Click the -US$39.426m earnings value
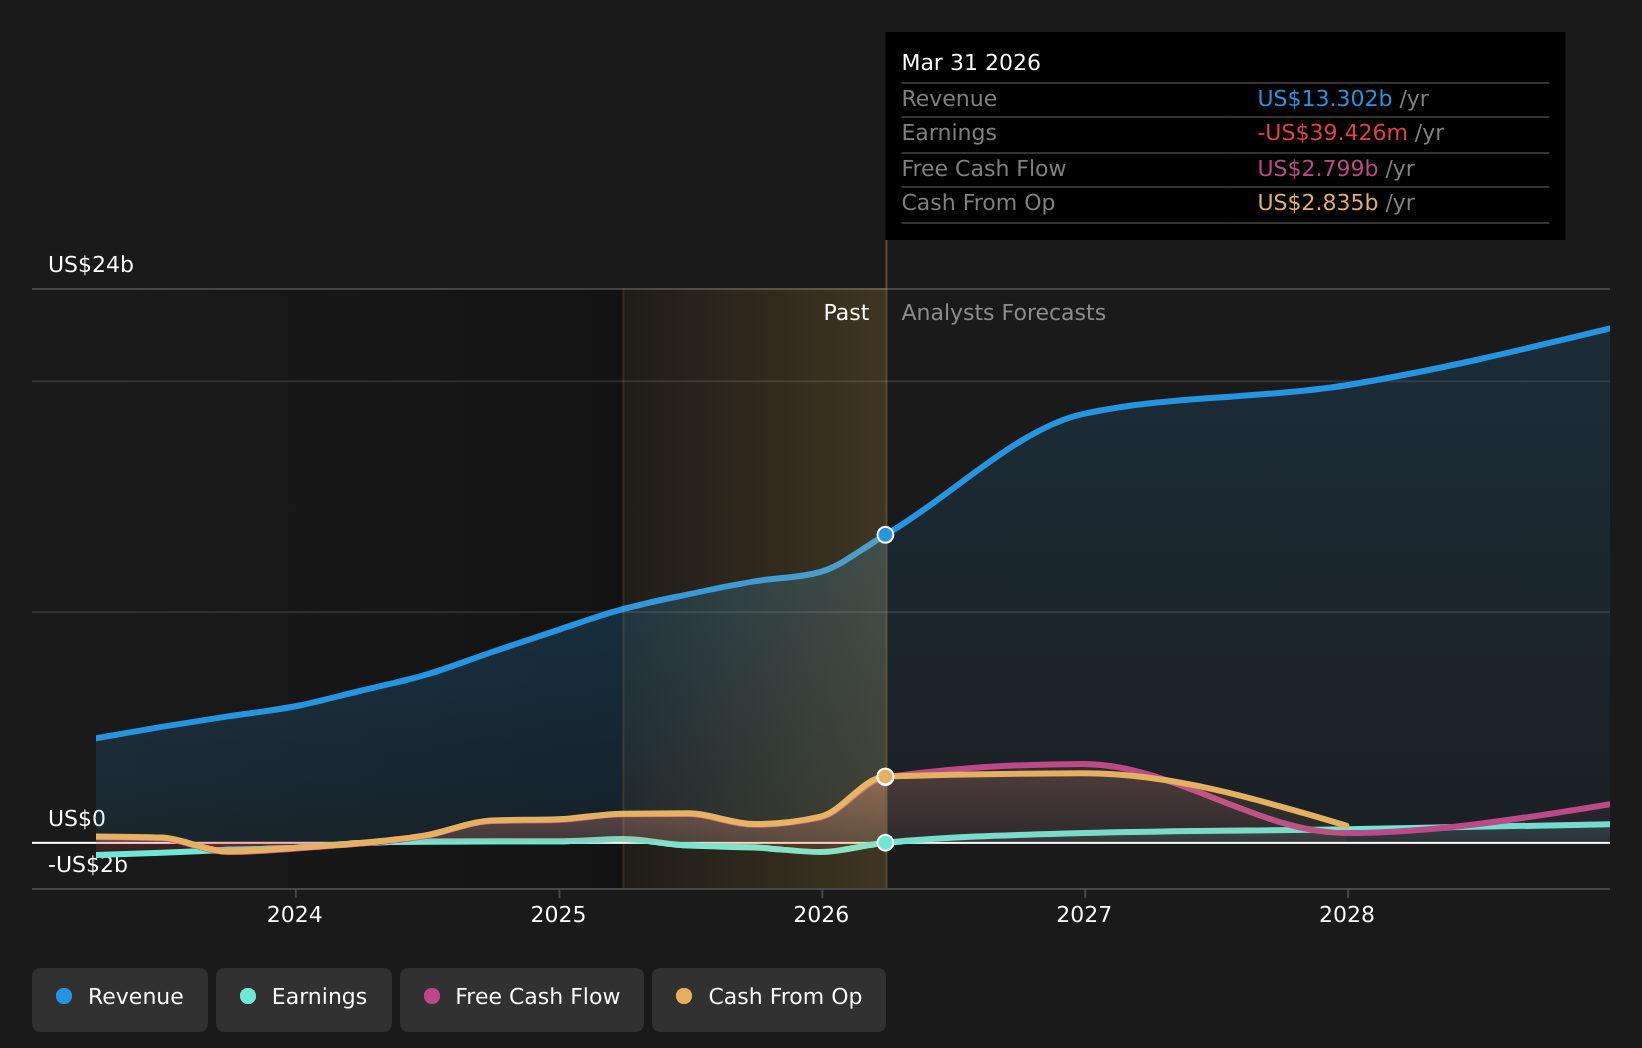The height and width of the screenshot is (1048, 1642). point(1332,133)
